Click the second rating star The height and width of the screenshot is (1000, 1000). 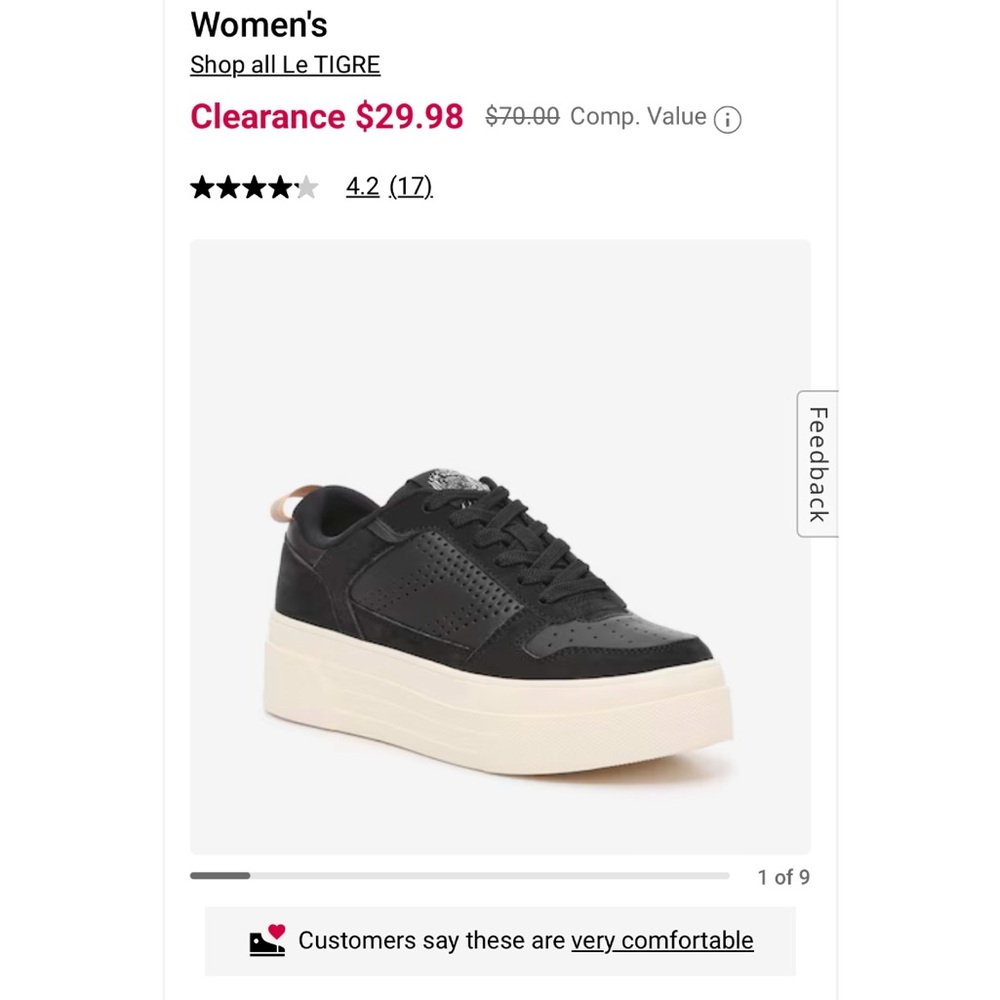226,186
